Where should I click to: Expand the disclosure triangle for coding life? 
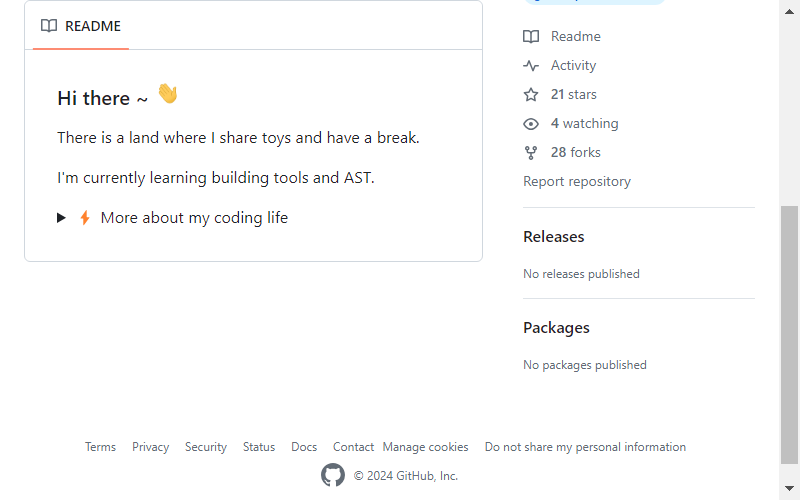click(61, 218)
